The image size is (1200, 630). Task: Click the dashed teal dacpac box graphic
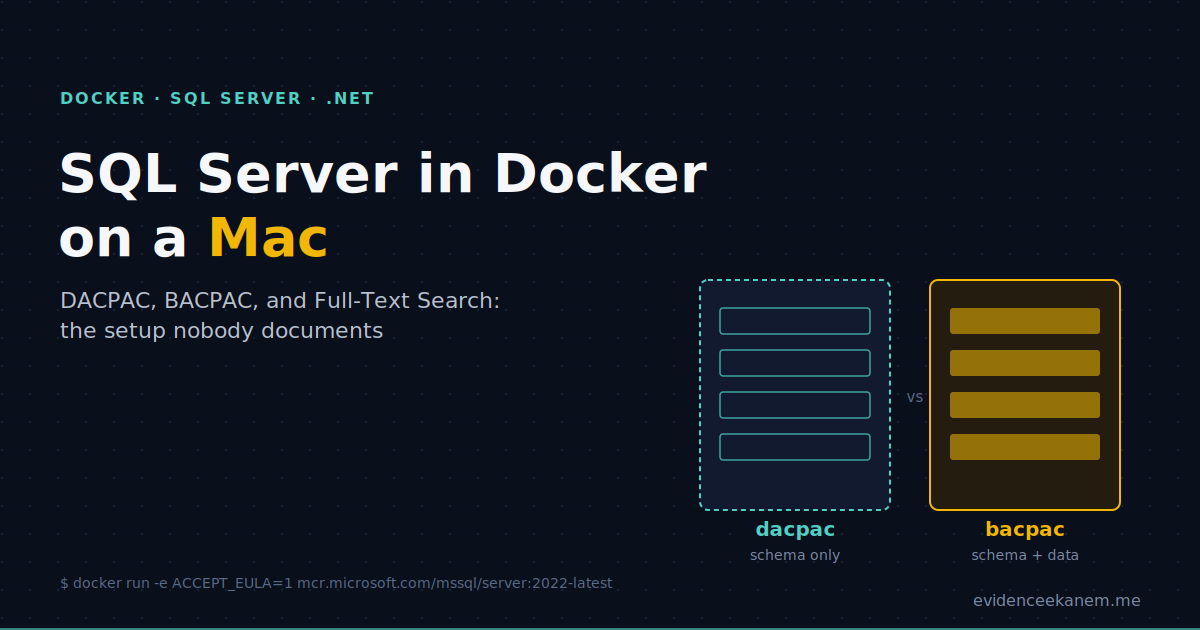(x=795, y=395)
